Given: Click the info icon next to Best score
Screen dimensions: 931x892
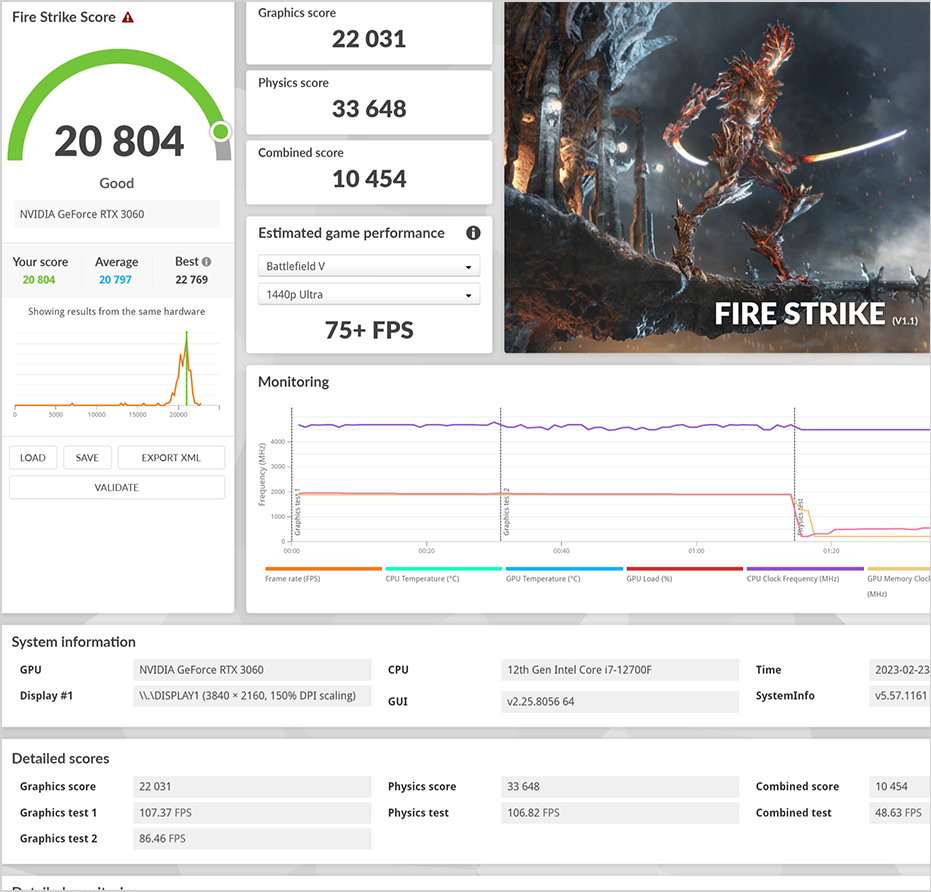Looking at the screenshot, I should 207,262.
